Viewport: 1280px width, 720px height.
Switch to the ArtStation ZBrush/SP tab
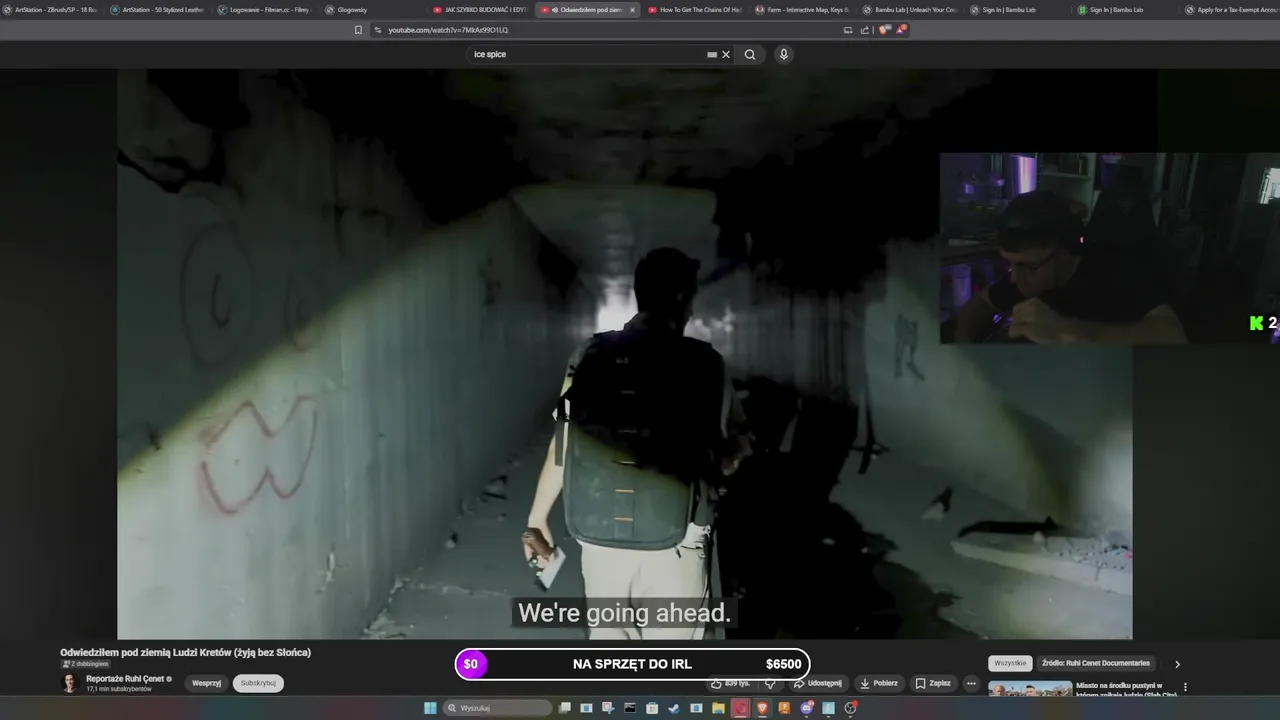(x=50, y=10)
